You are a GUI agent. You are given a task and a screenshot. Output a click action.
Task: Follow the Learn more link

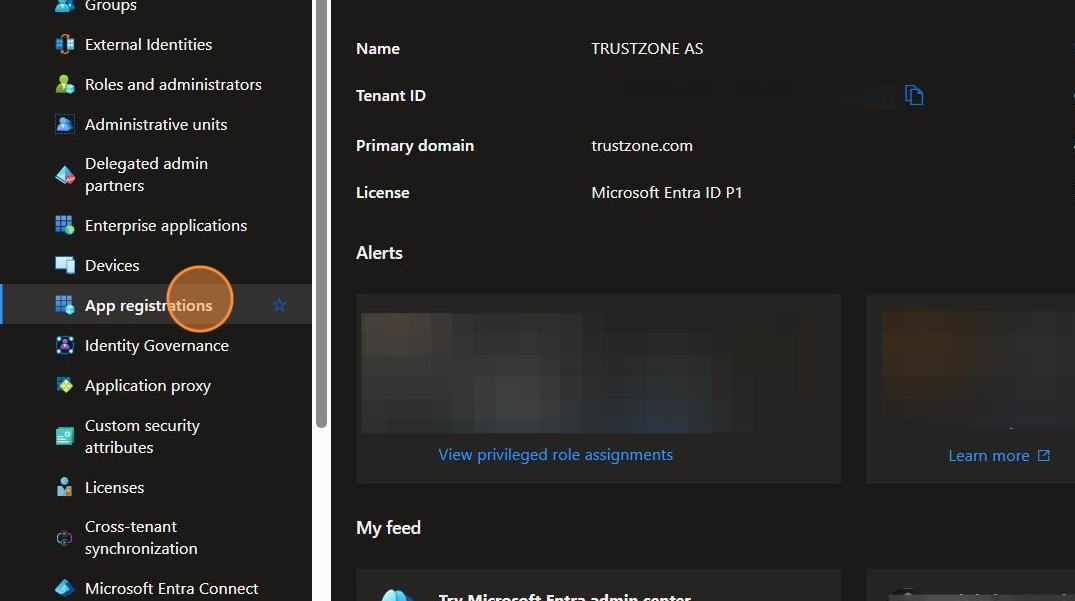coord(989,456)
